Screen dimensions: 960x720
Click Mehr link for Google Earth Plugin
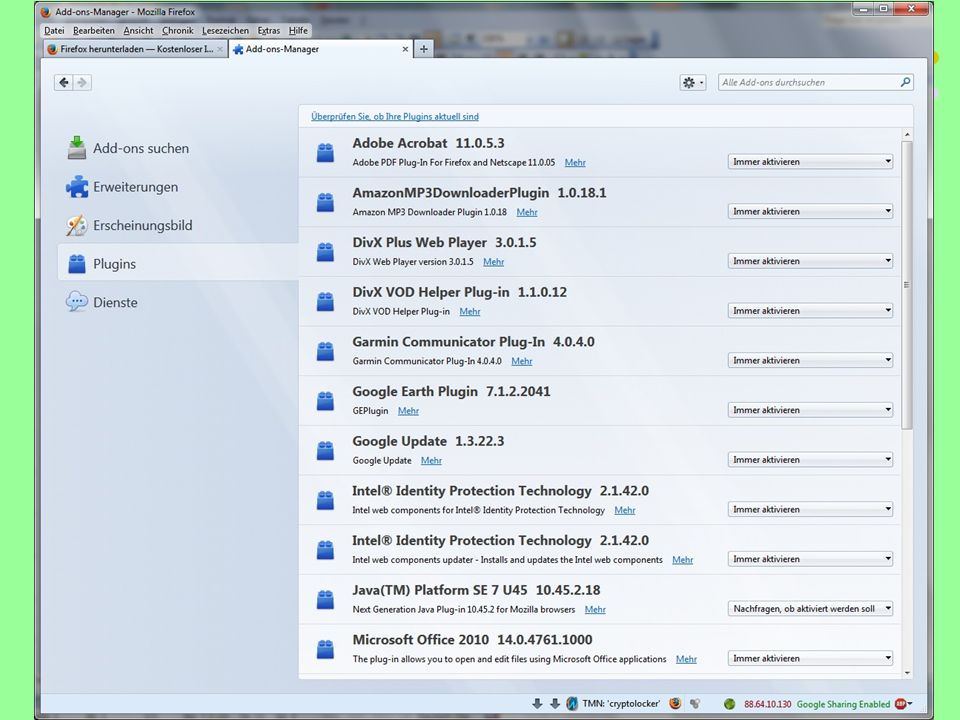click(x=408, y=411)
